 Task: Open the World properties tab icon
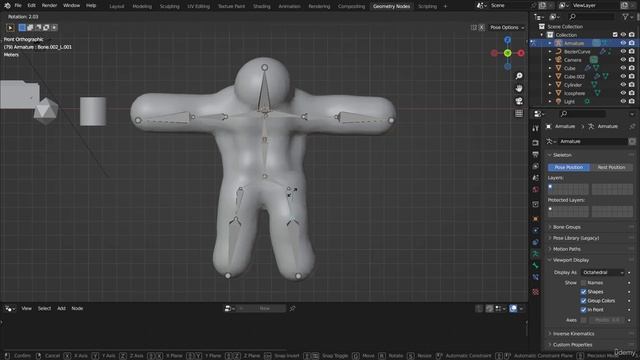[536, 190]
